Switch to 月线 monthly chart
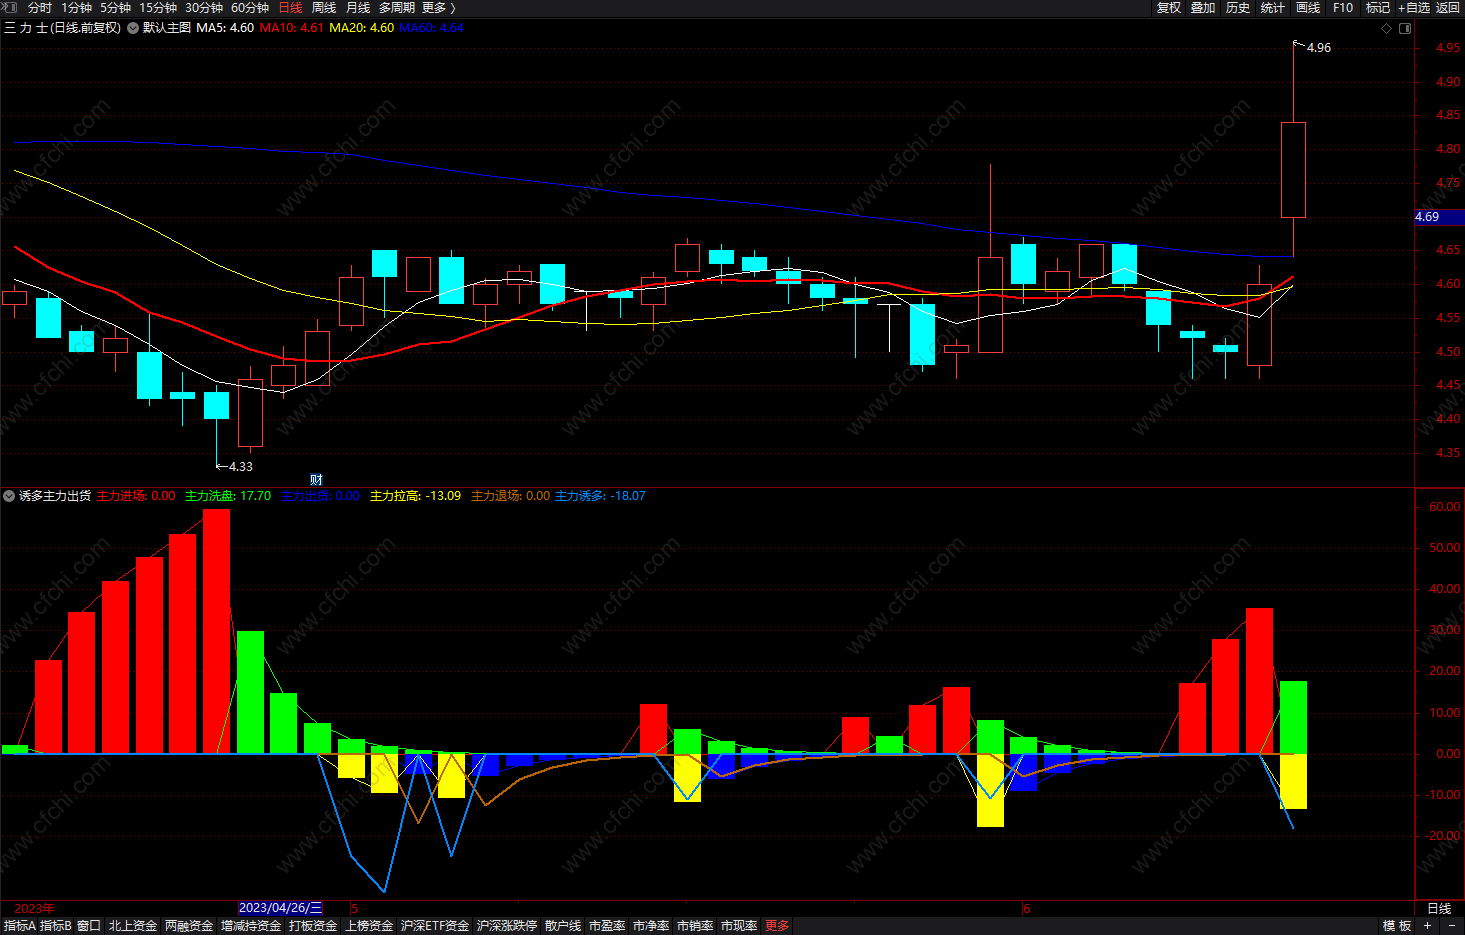1465x935 pixels. tap(358, 7)
